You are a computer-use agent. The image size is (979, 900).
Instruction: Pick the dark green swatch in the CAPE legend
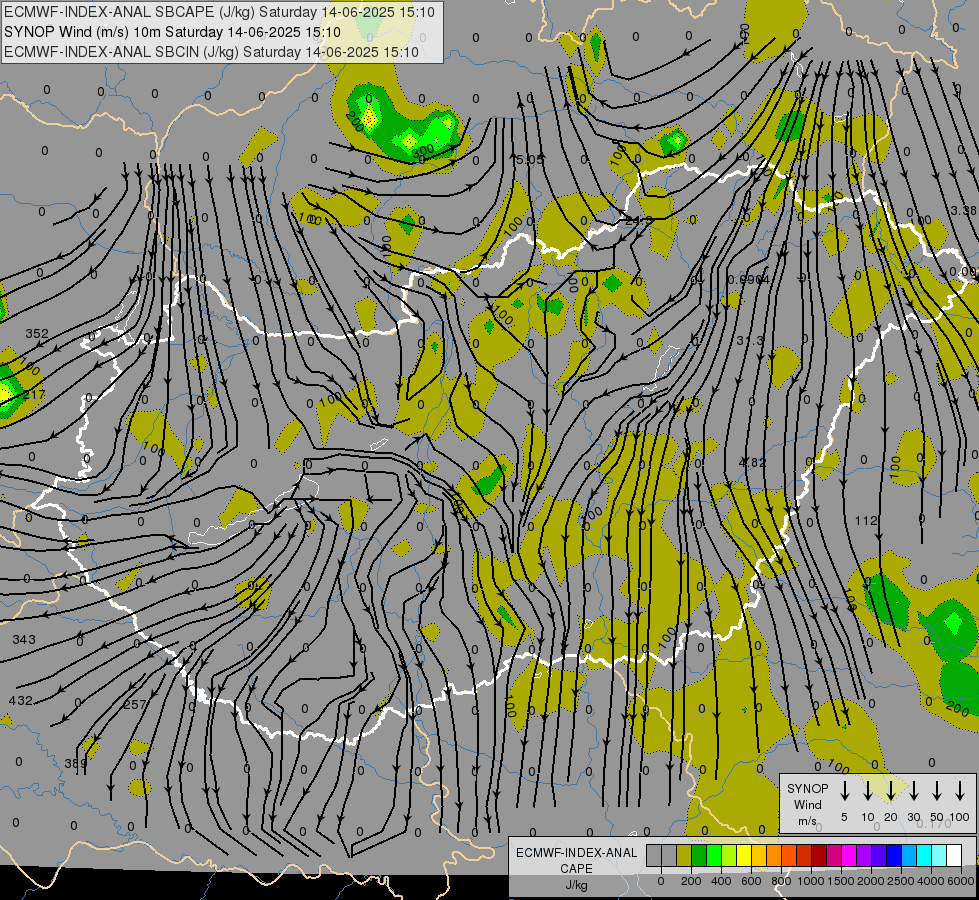(699, 855)
